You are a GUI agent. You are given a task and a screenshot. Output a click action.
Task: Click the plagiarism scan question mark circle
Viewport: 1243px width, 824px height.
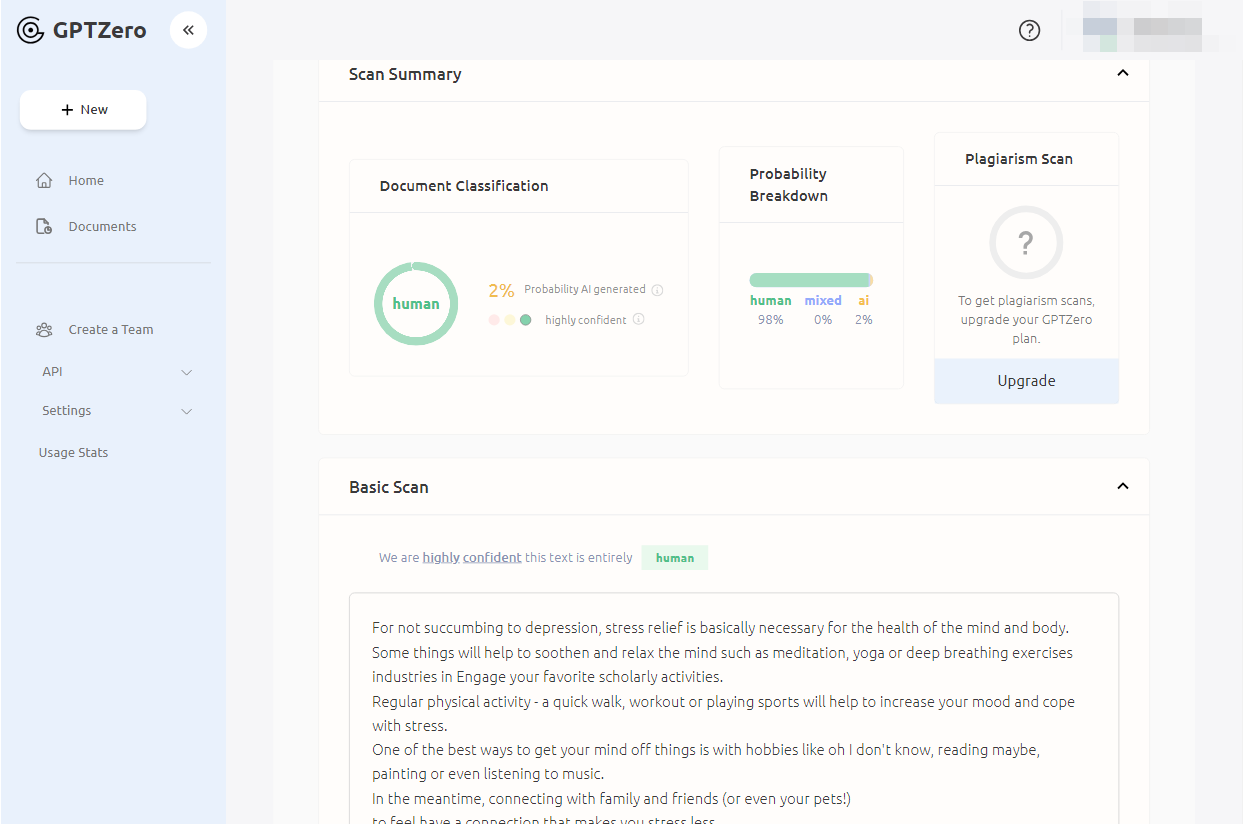(1025, 242)
